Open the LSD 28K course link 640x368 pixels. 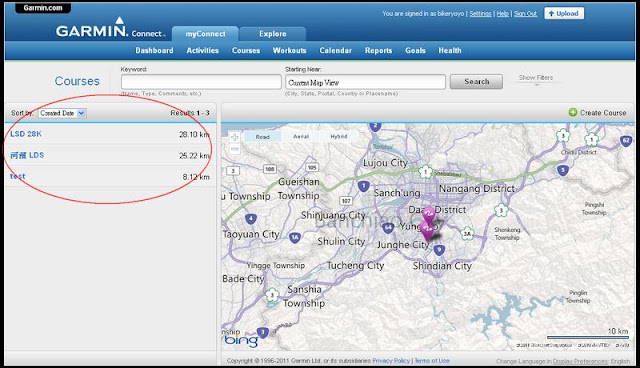26,134
